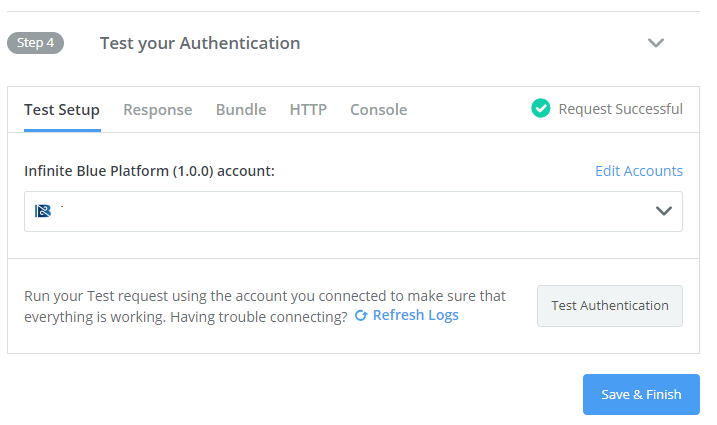Click the Refresh Logs link

pos(416,315)
